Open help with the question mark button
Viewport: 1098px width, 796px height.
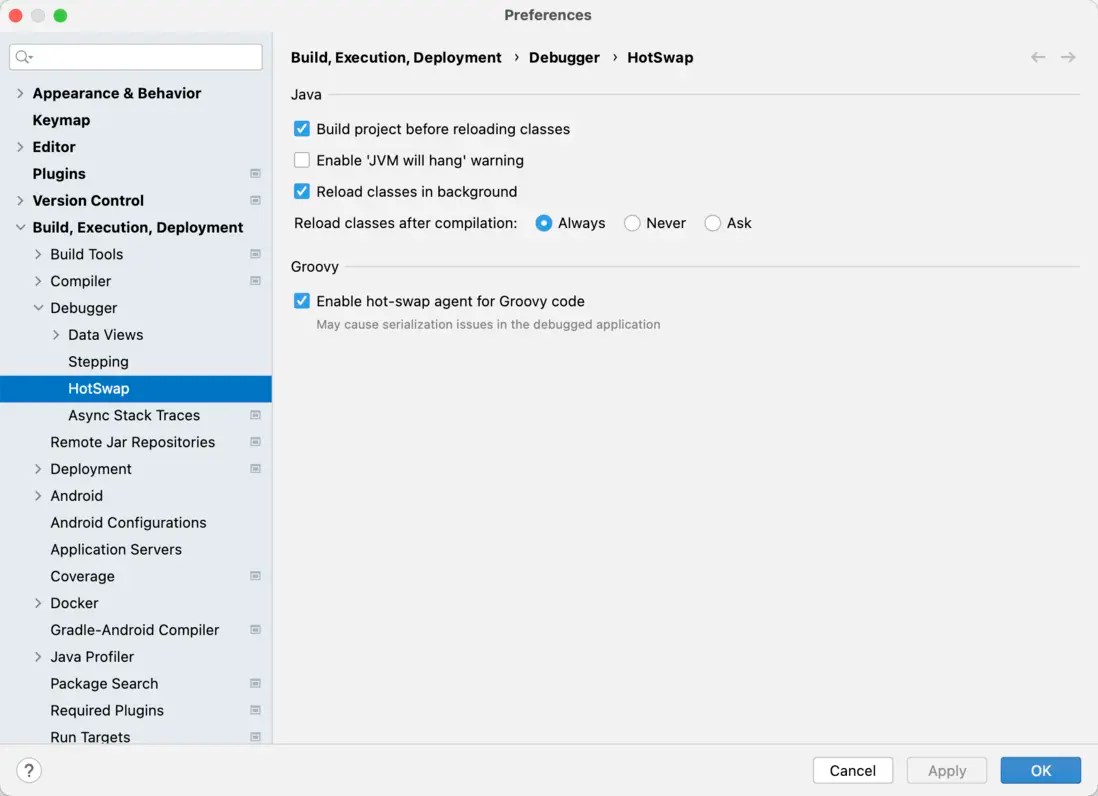pyautogui.click(x=29, y=771)
